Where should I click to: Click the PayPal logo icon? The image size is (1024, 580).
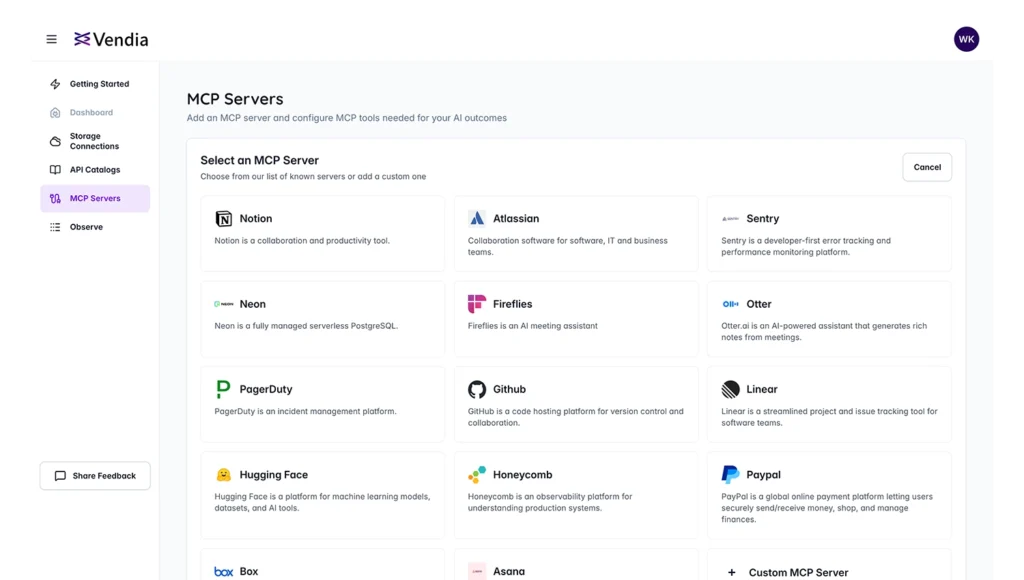coord(731,474)
